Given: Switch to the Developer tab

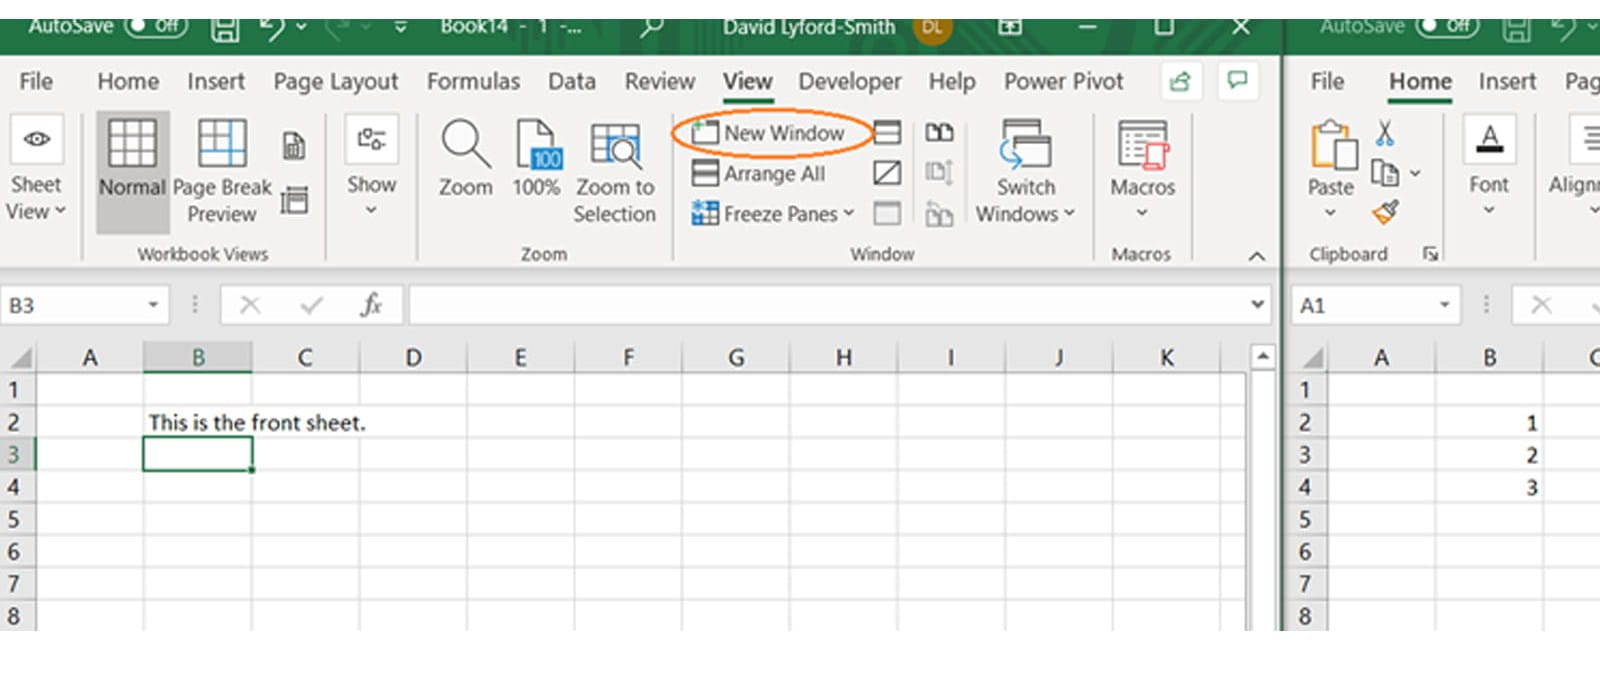Looking at the screenshot, I should (849, 82).
